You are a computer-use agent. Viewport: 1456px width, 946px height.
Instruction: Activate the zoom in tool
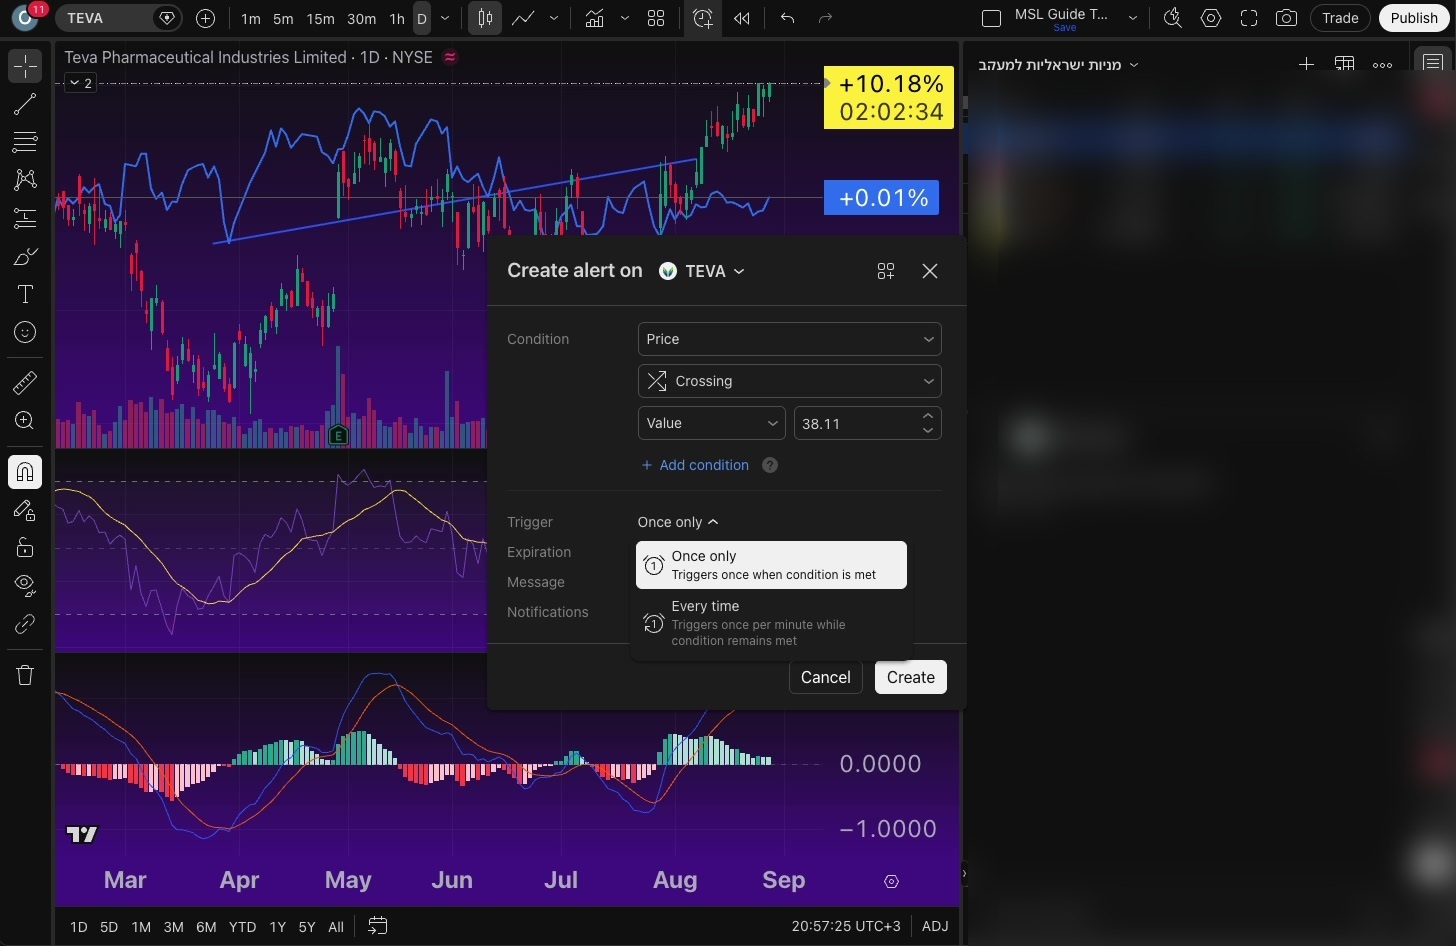25,421
